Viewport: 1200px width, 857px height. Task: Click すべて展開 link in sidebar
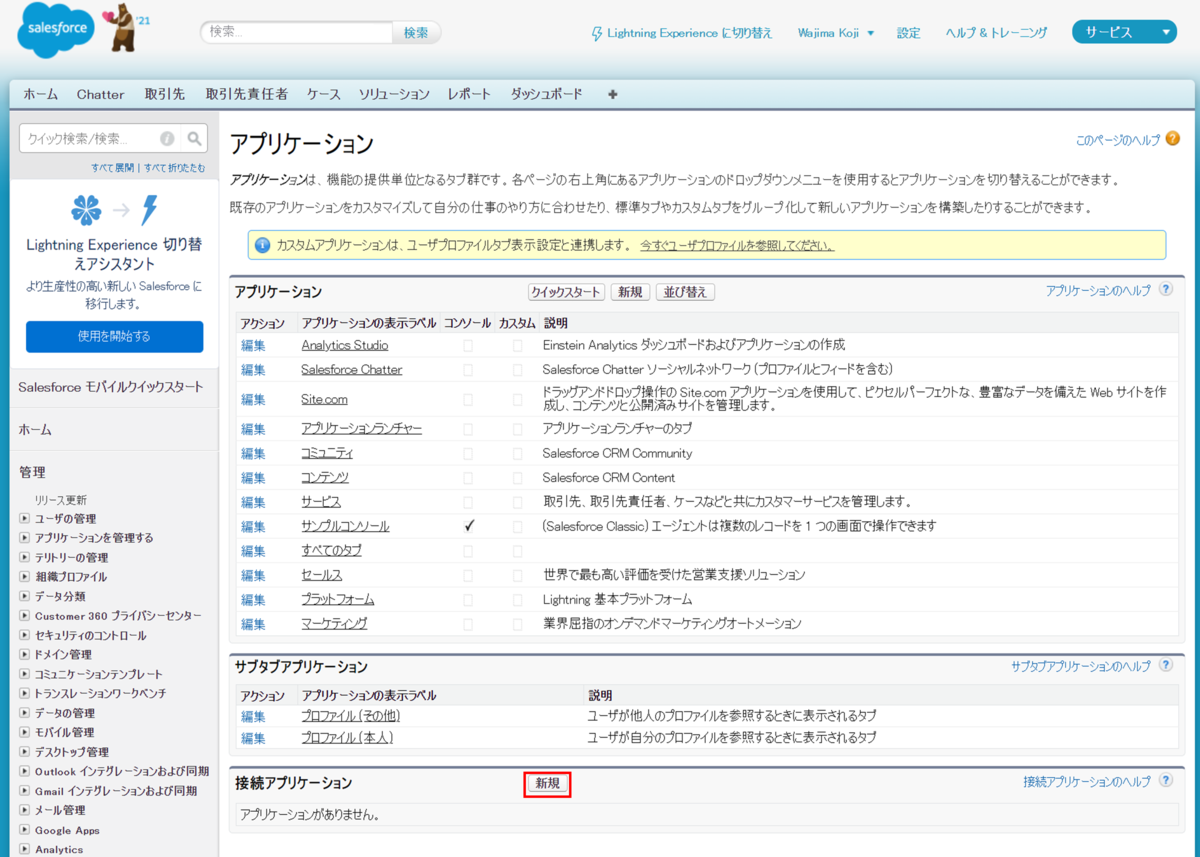tap(113, 167)
